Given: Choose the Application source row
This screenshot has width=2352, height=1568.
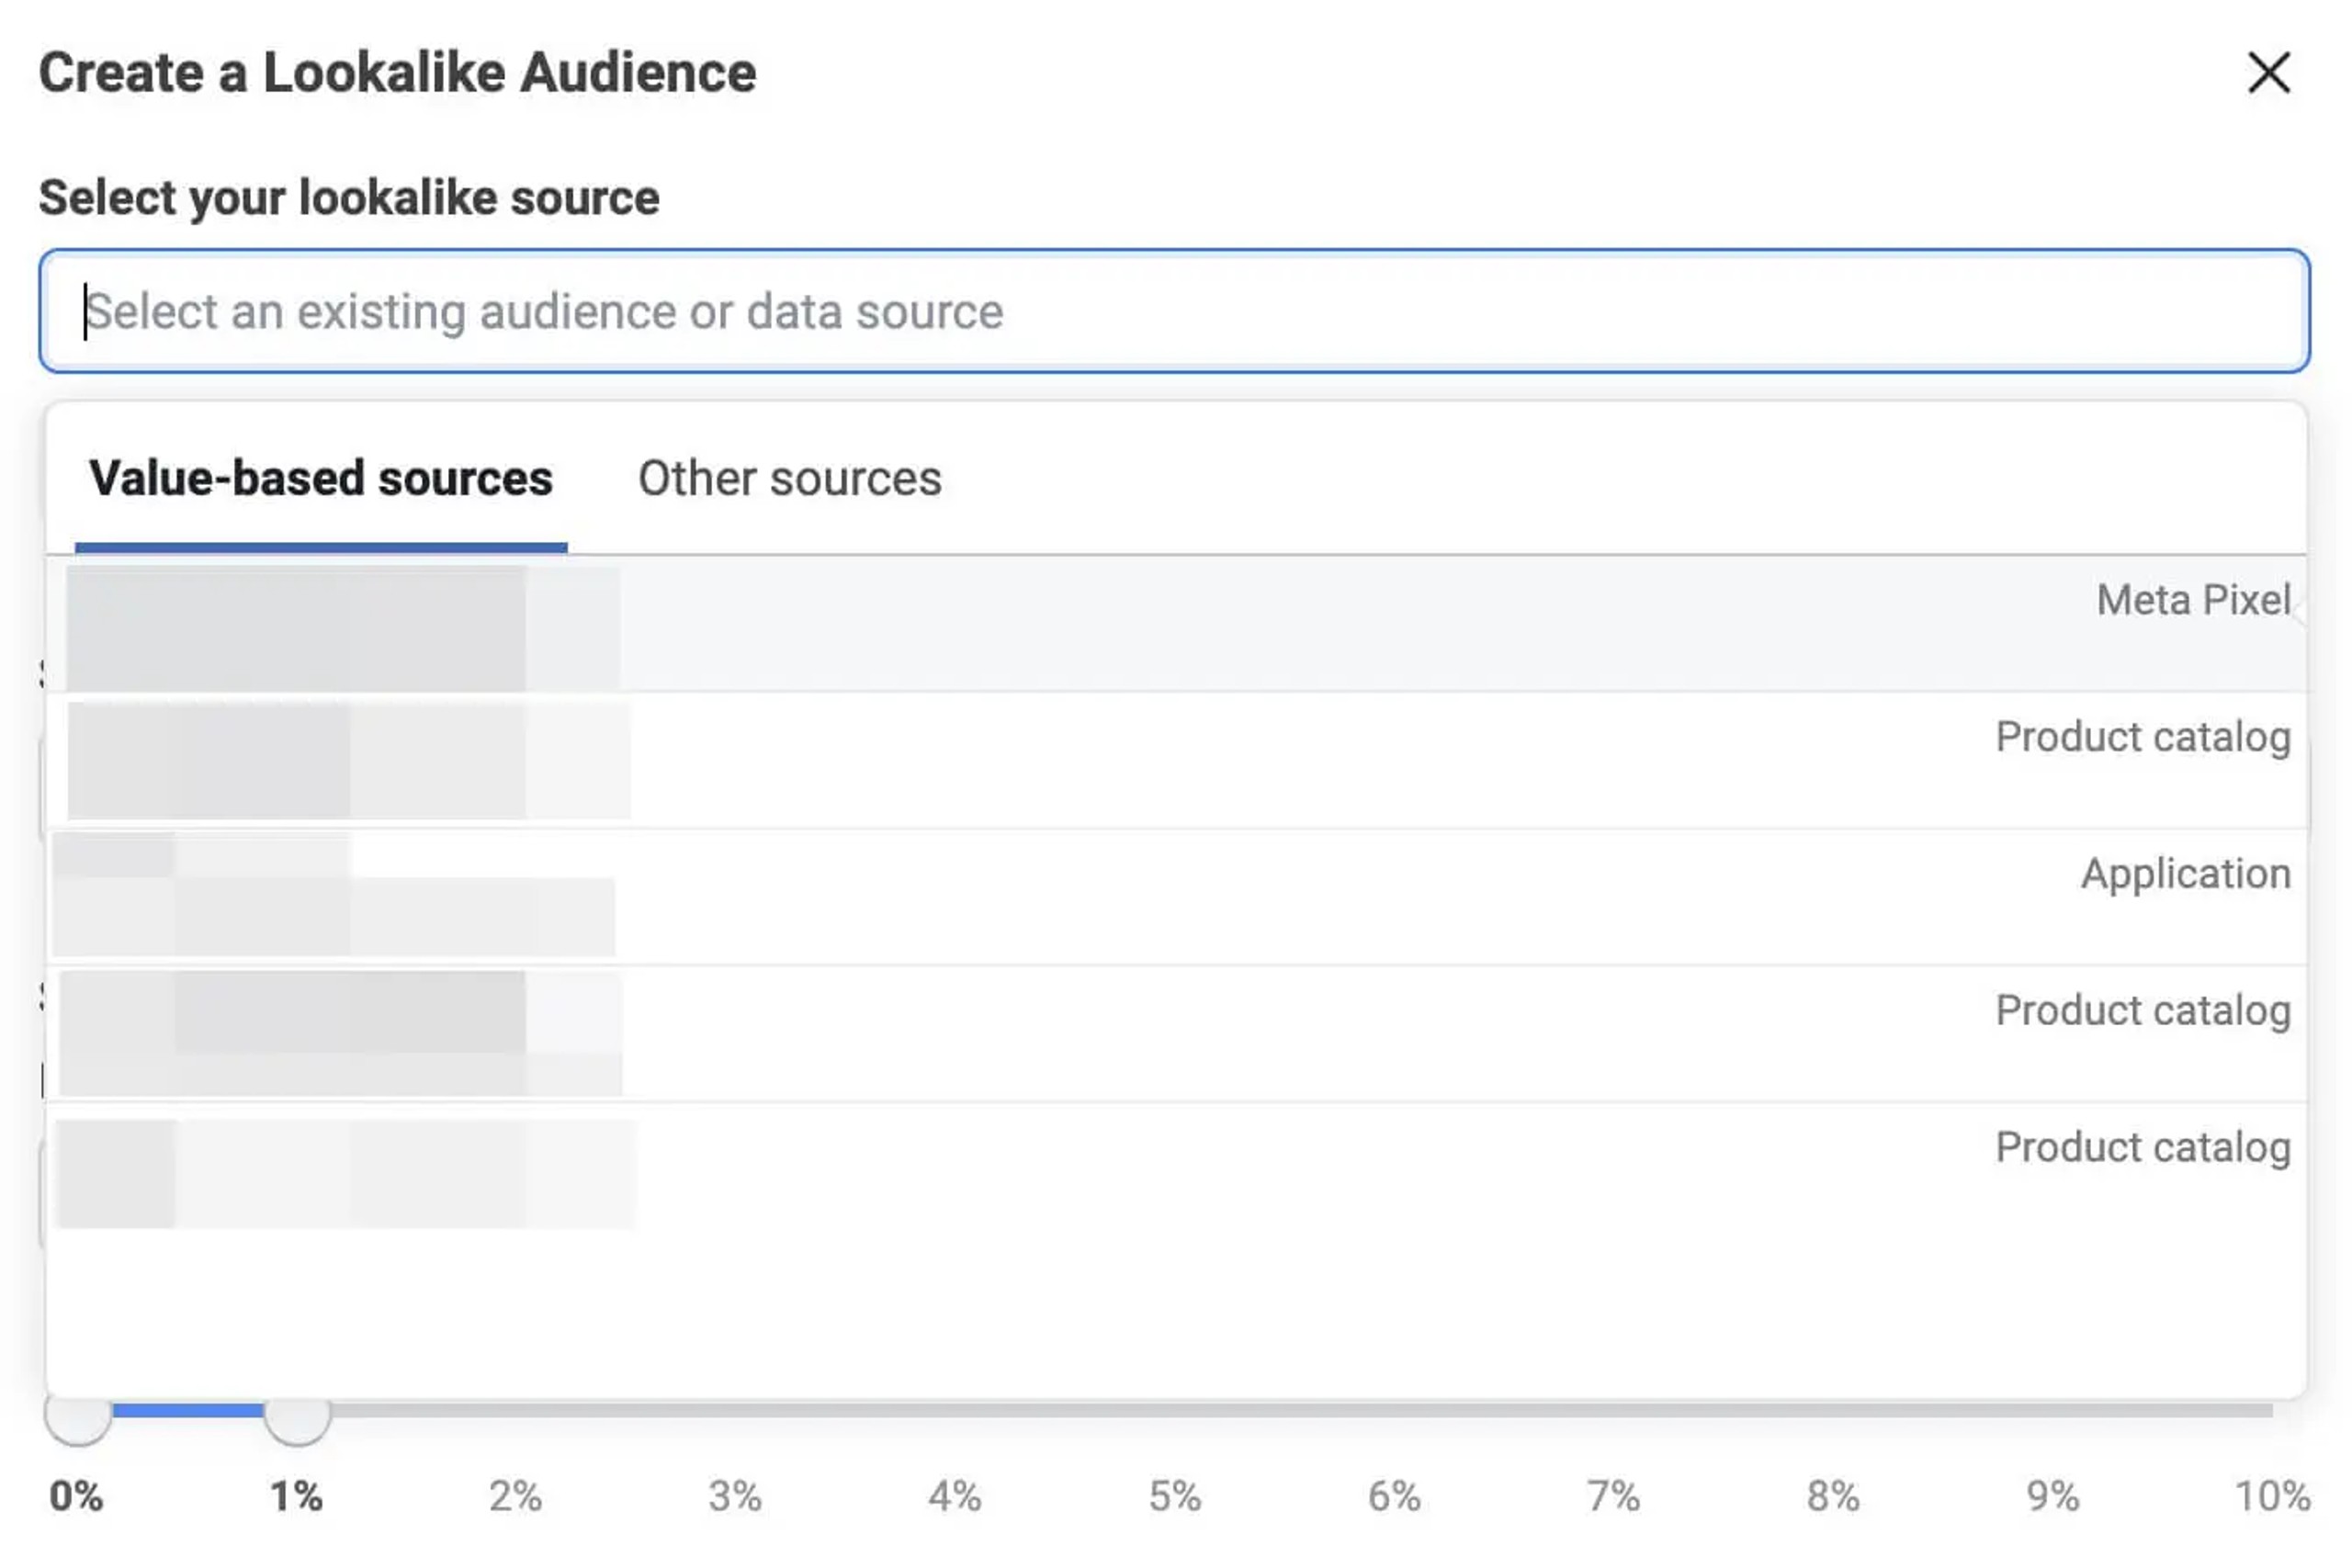Looking at the screenshot, I should point(1176,897).
